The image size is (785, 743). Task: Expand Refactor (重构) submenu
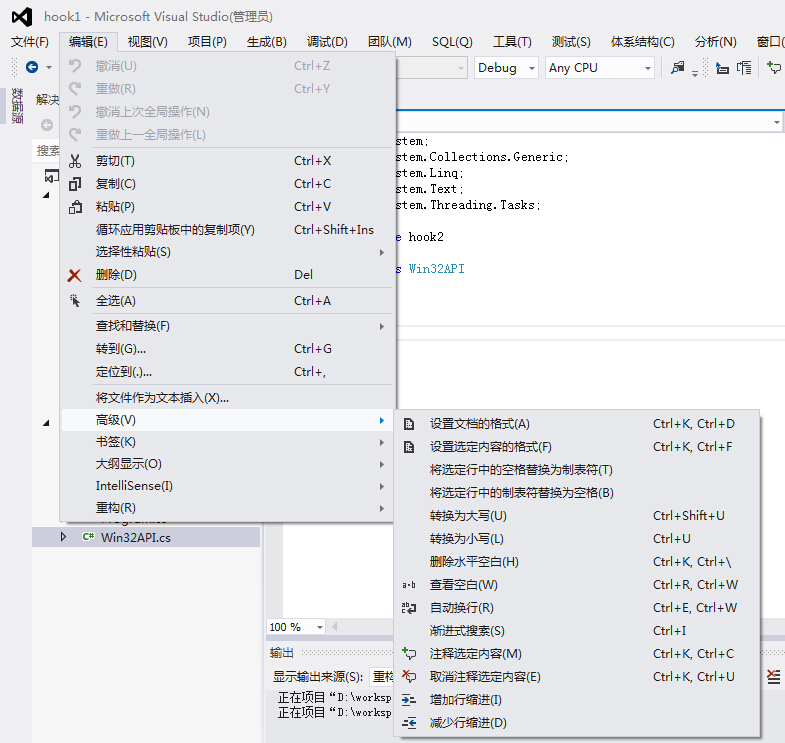pos(227,508)
